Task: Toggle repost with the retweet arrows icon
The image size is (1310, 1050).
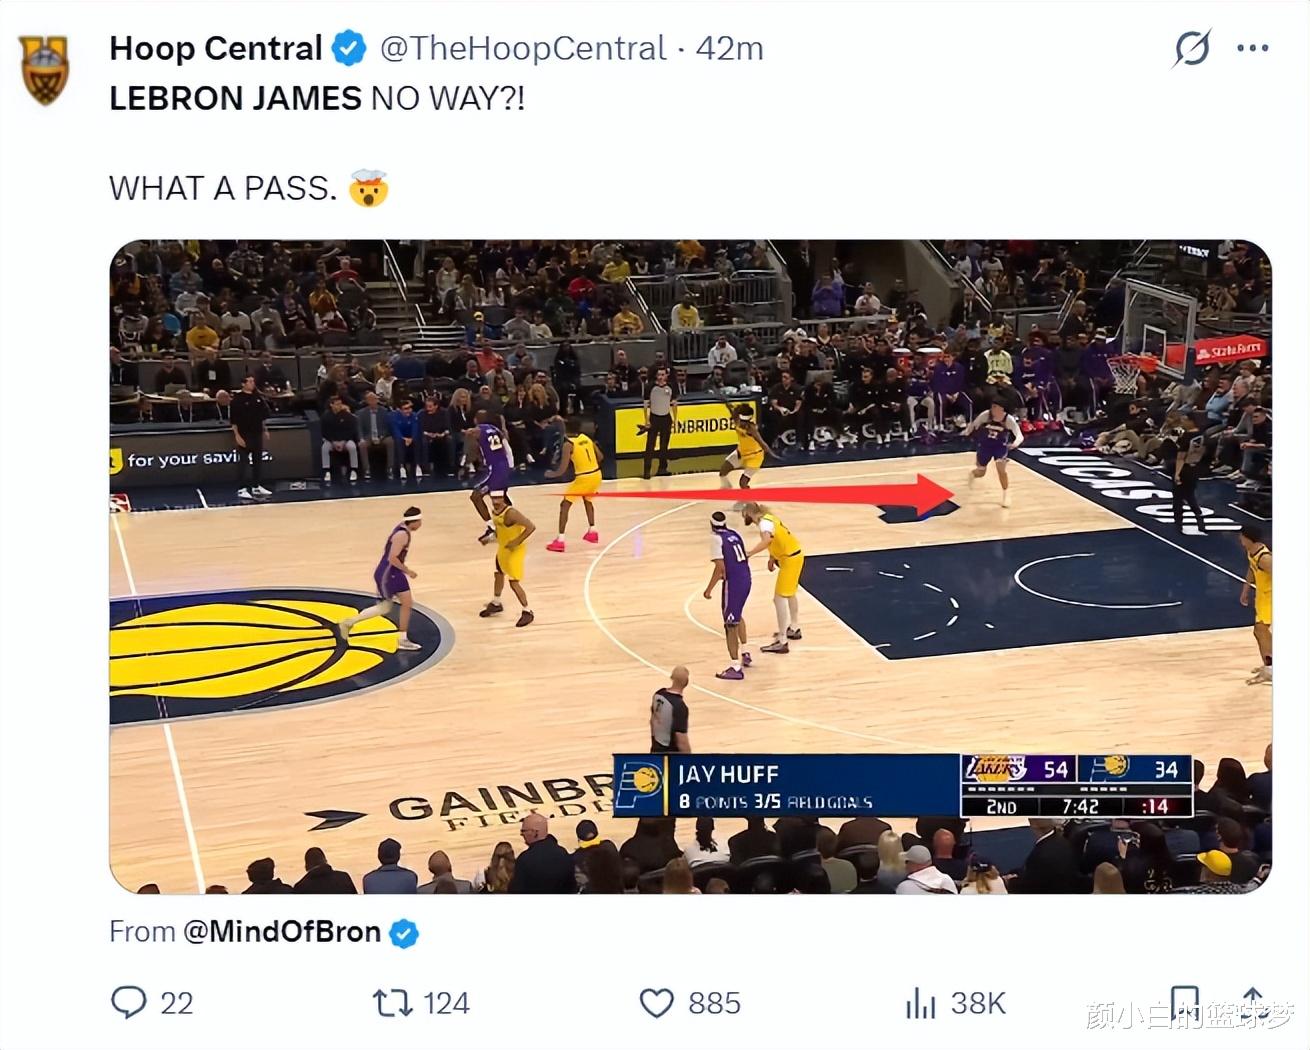Action: 392,1002
